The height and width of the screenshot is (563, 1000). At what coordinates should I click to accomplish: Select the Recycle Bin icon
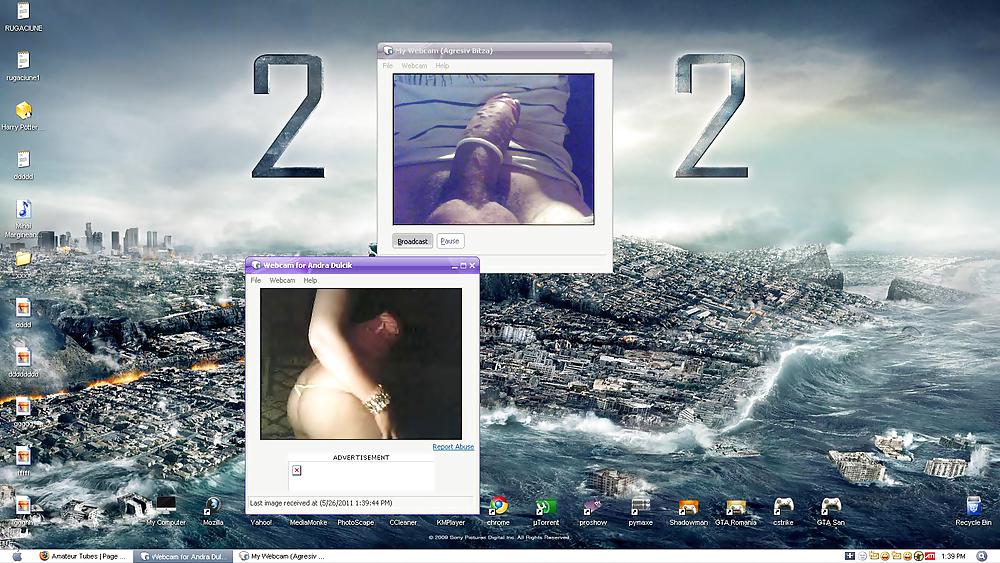pos(973,506)
